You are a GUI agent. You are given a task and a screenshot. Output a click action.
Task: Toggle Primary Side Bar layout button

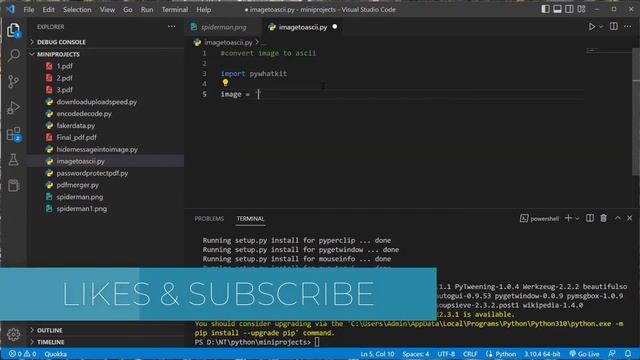pos(545,9)
